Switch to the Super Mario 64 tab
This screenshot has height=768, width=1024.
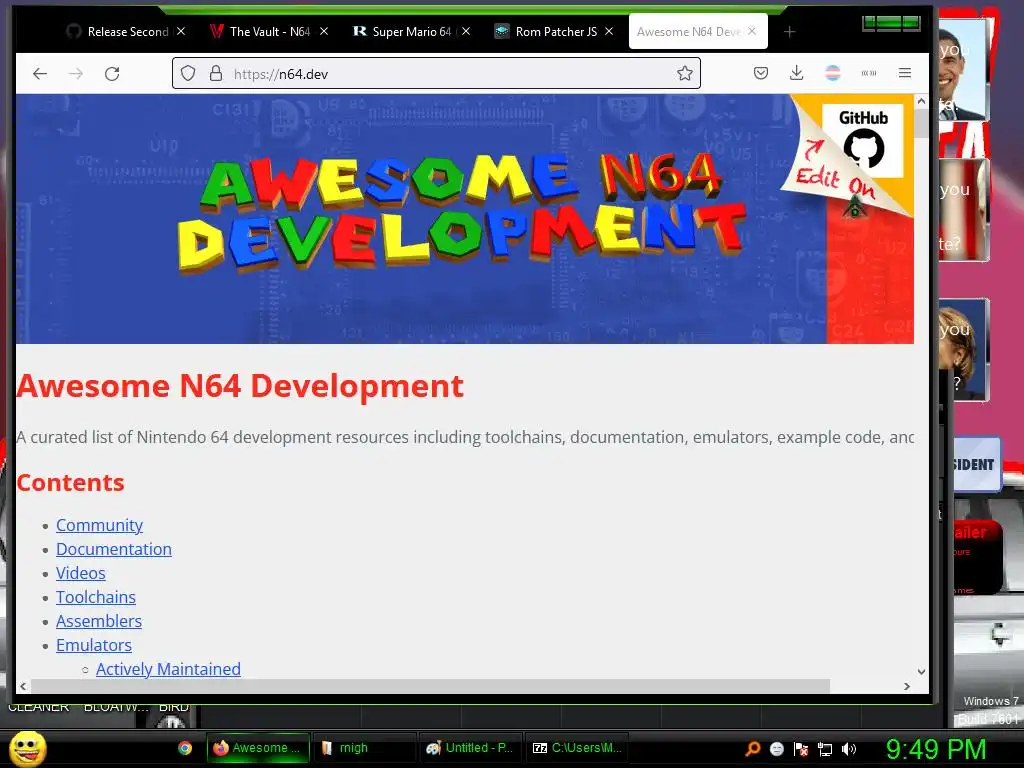[411, 31]
